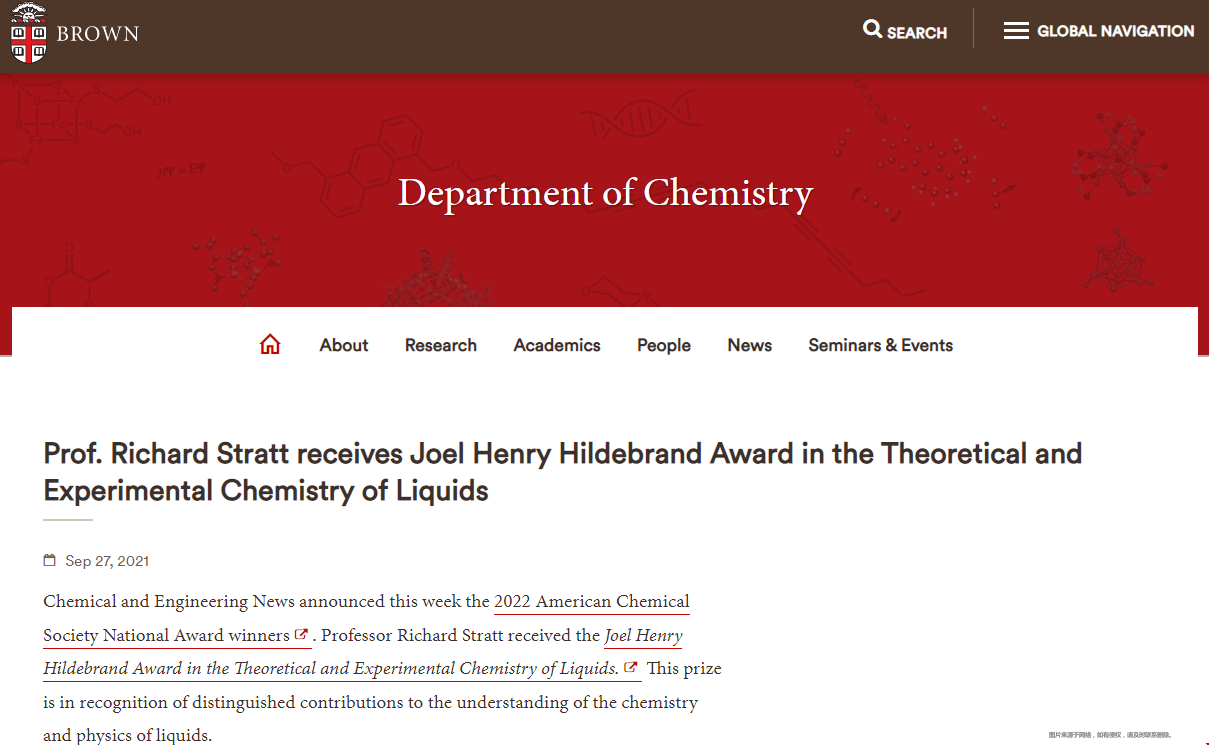
Task: Open the News navigation item
Action: coord(750,345)
